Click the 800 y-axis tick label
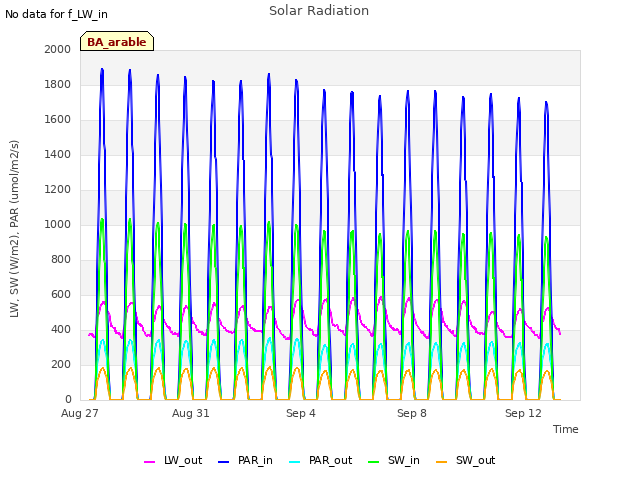640x480 pixels. point(61,260)
